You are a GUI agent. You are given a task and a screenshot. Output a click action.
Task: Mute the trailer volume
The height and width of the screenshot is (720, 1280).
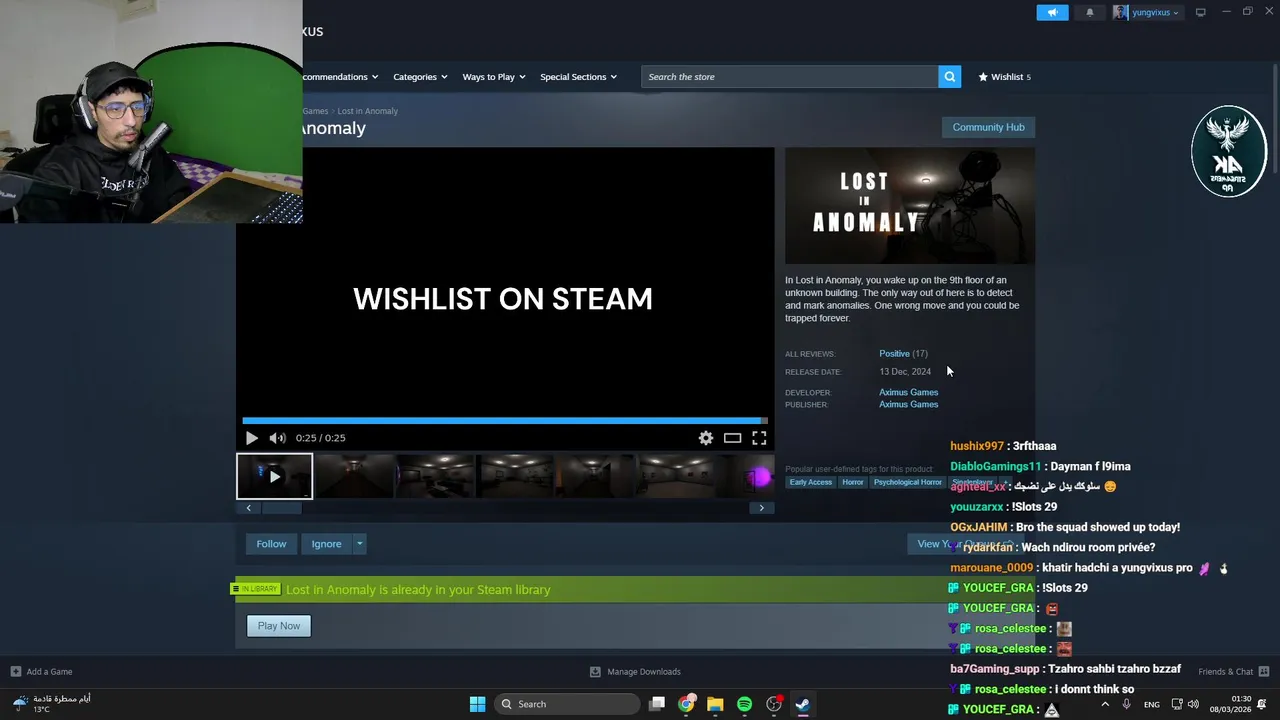pyautogui.click(x=277, y=438)
